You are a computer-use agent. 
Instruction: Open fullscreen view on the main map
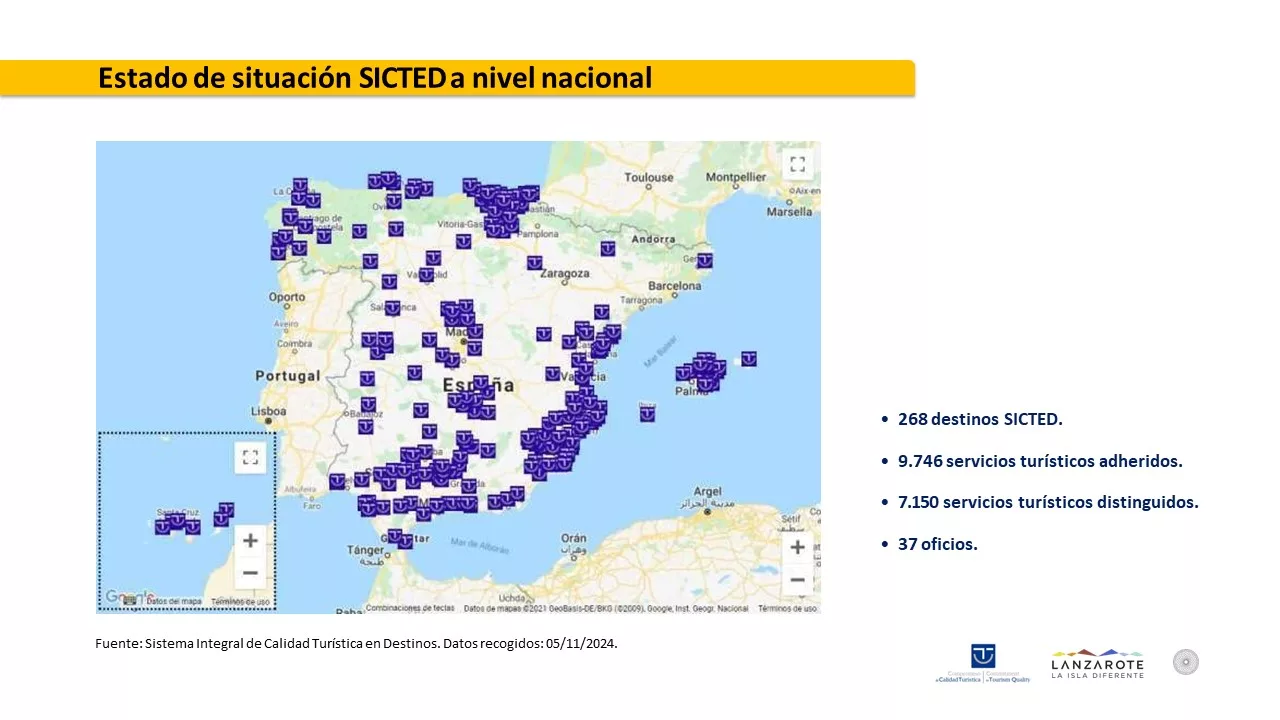[x=797, y=164]
